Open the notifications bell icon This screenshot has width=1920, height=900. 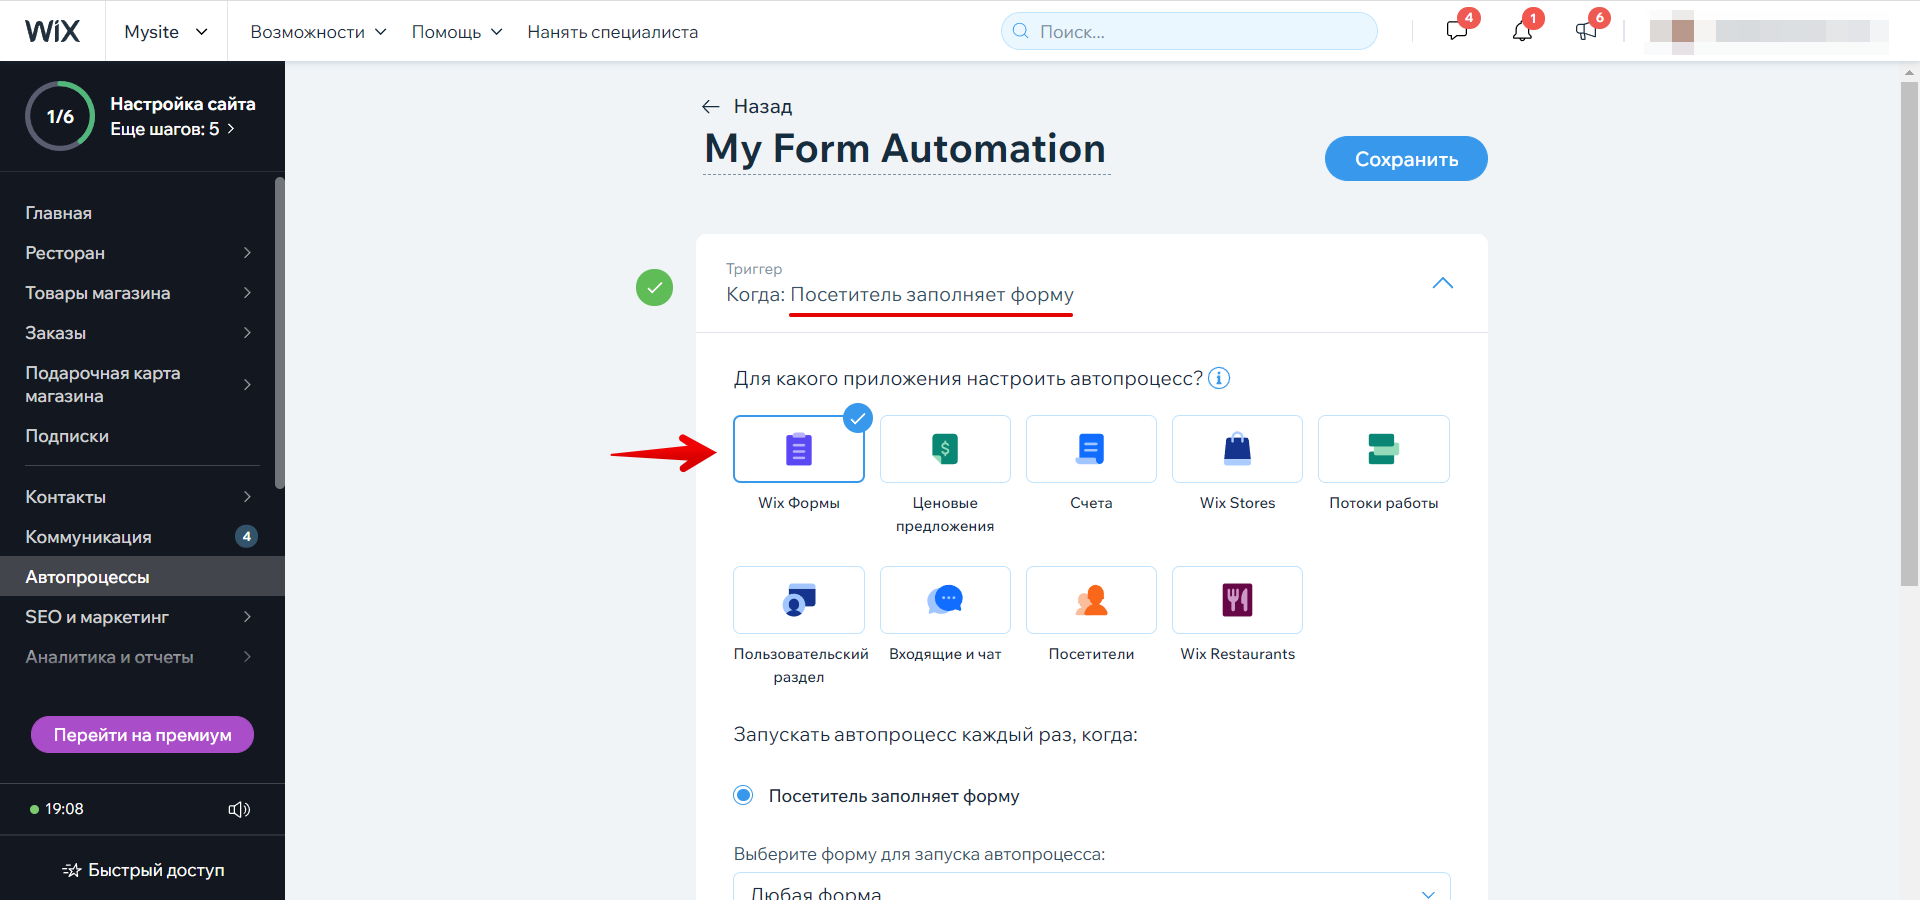point(1522,31)
